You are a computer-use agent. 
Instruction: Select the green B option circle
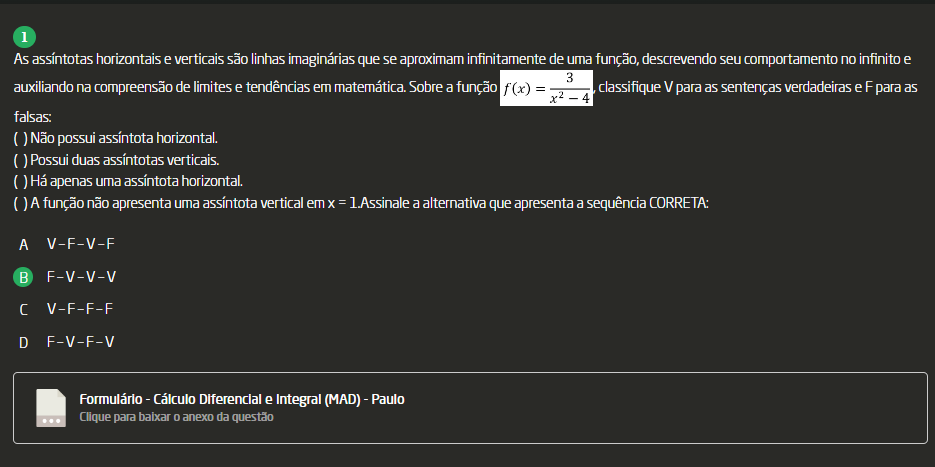tap(25, 277)
